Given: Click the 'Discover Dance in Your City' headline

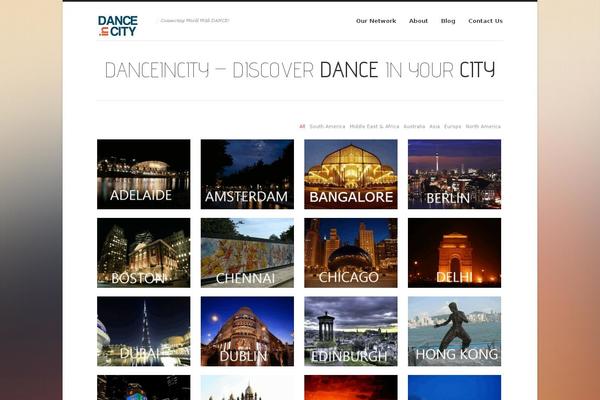Looking at the screenshot, I should click(x=300, y=70).
